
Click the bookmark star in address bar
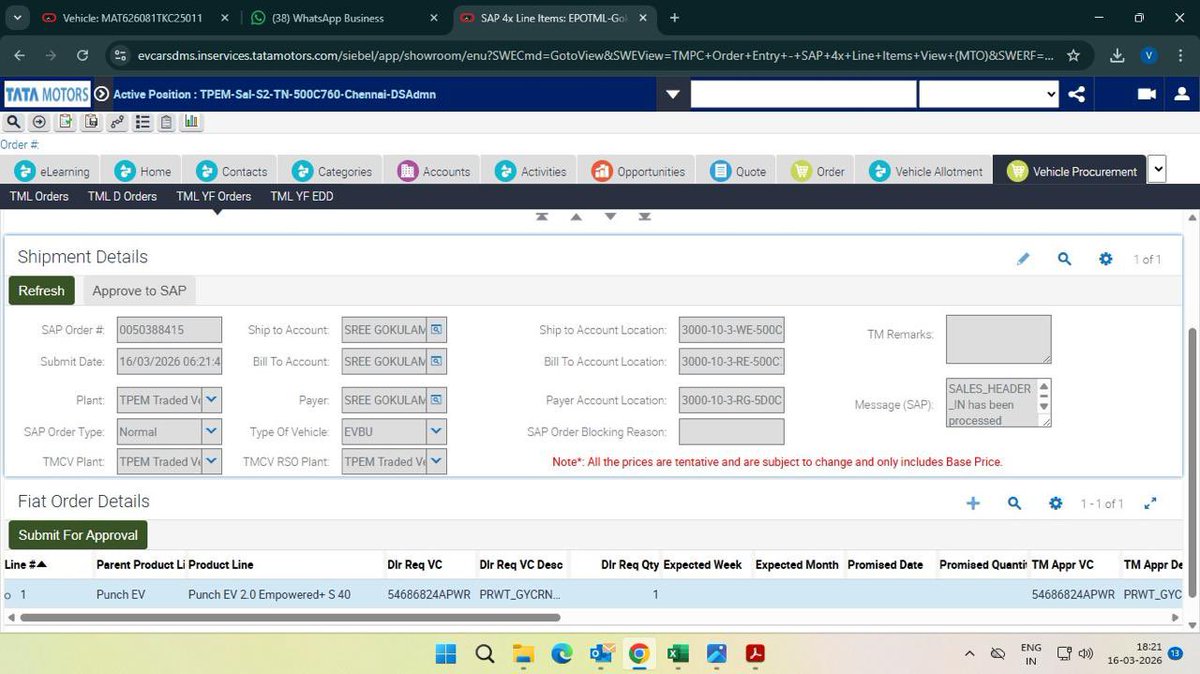coord(1073,56)
